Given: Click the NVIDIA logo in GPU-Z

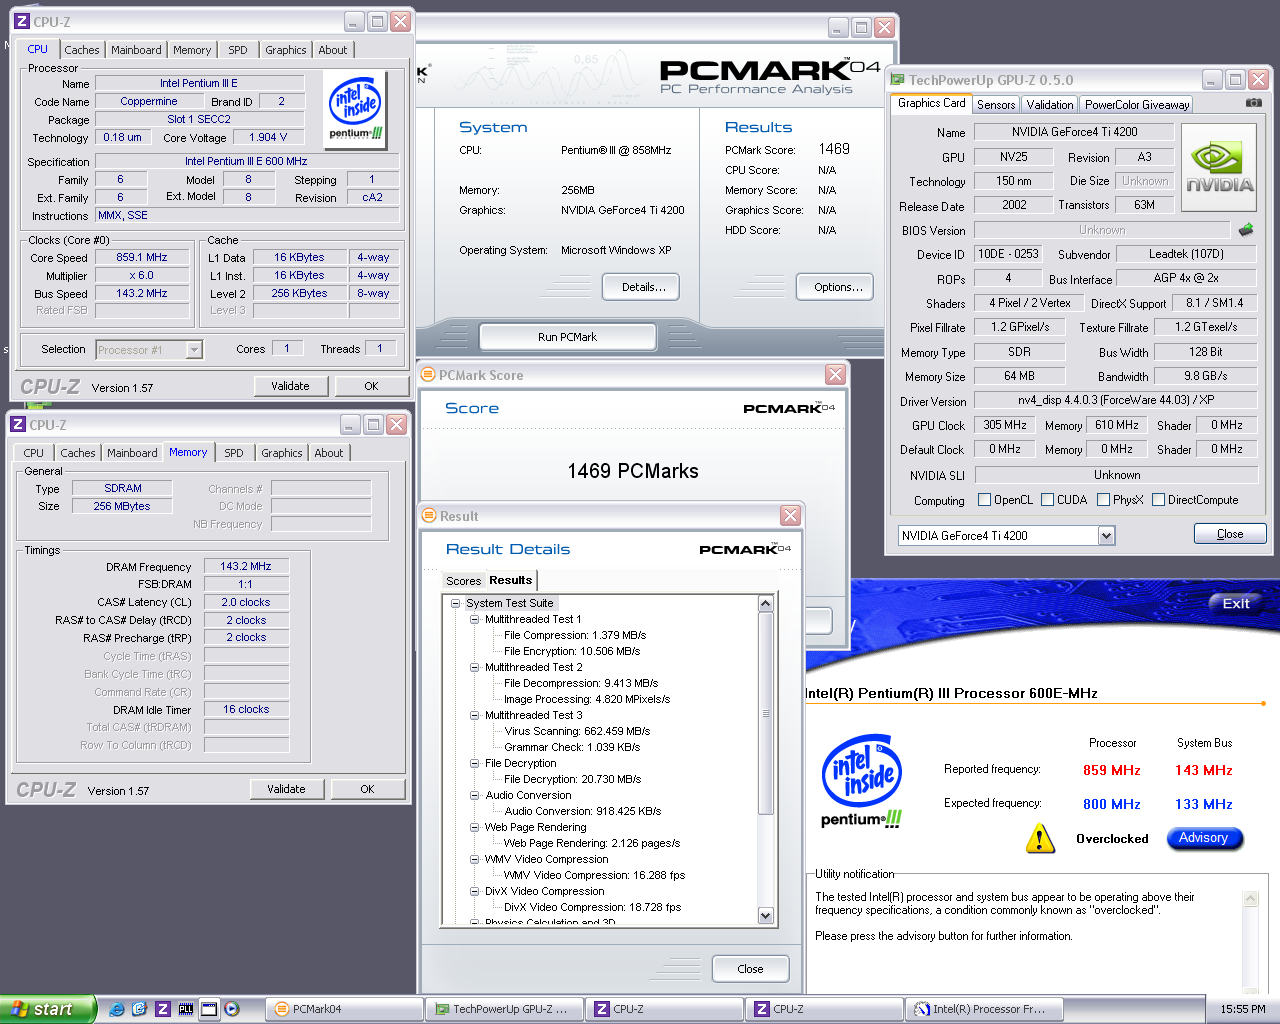Looking at the screenshot, I should pyautogui.click(x=1218, y=168).
